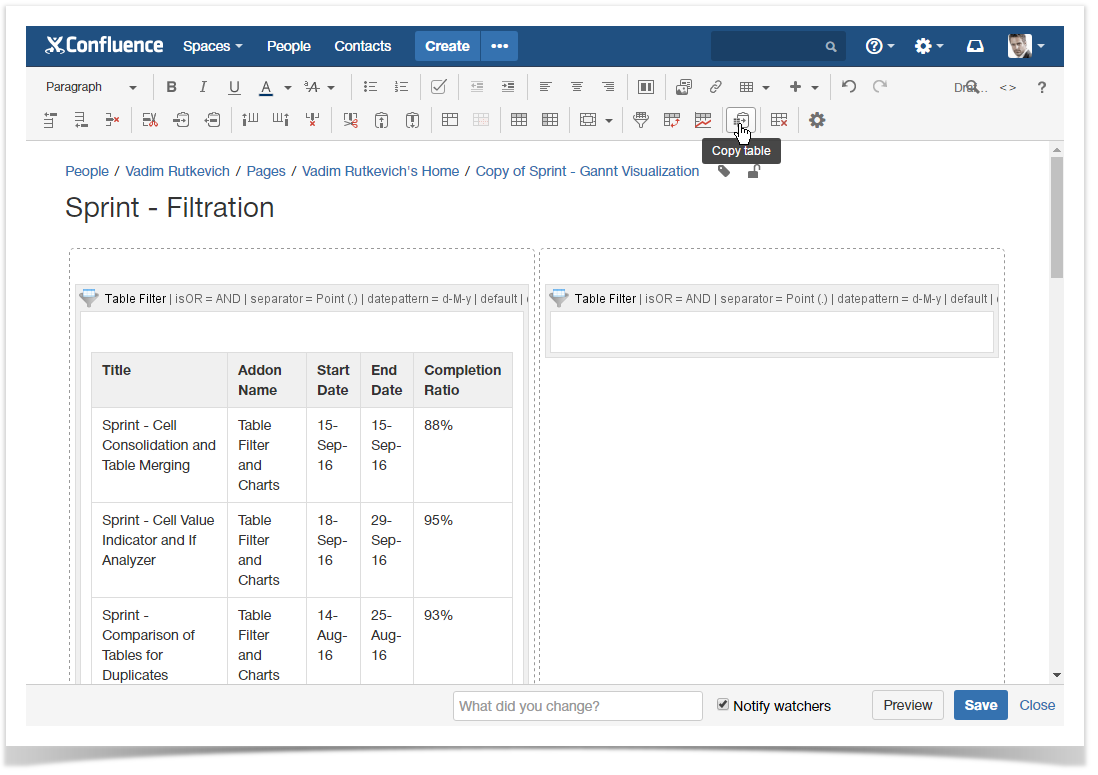
Task: Align text to the right
Action: coord(608,87)
